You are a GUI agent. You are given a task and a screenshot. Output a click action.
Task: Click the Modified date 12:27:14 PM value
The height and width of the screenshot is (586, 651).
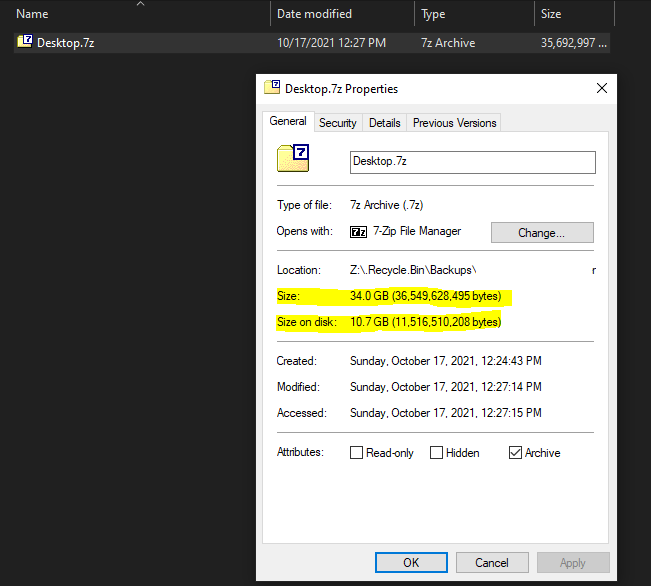pos(445,387)
